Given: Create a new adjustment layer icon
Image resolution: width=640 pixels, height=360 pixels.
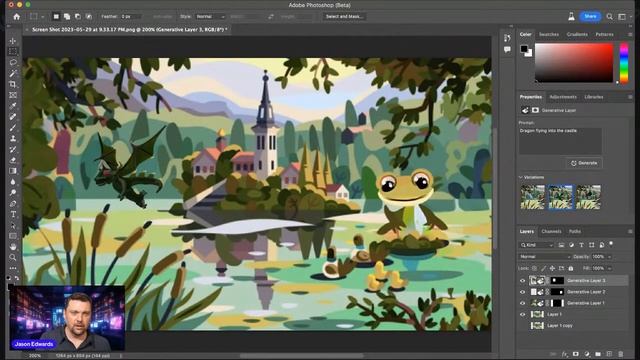Looking at the screenshot, I should pos(587,354).
